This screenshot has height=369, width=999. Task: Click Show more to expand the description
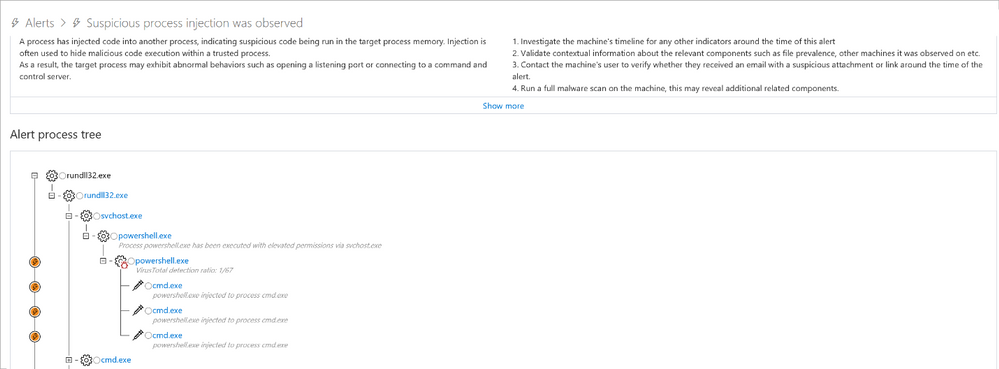tap(503, 106)
